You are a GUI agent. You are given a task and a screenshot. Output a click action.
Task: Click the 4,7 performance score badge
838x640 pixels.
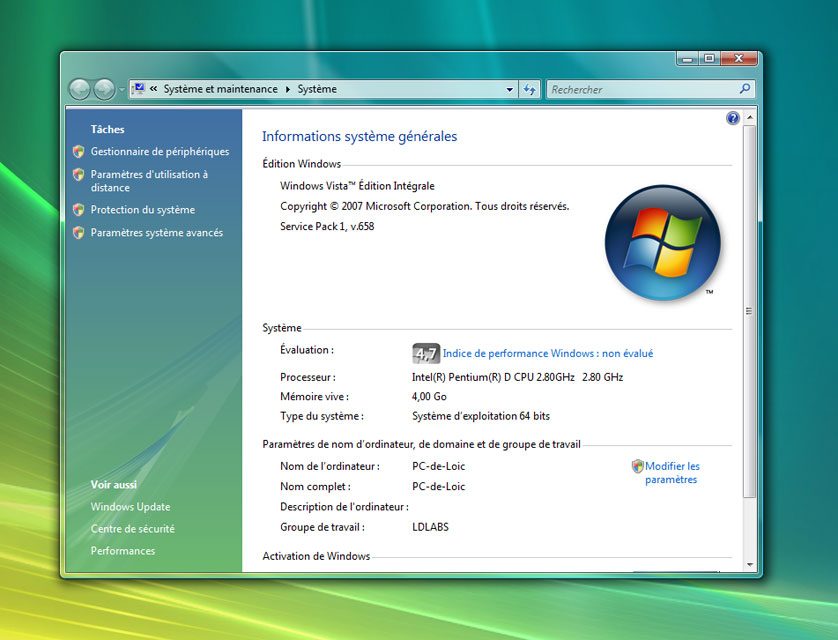pos(426,354)
